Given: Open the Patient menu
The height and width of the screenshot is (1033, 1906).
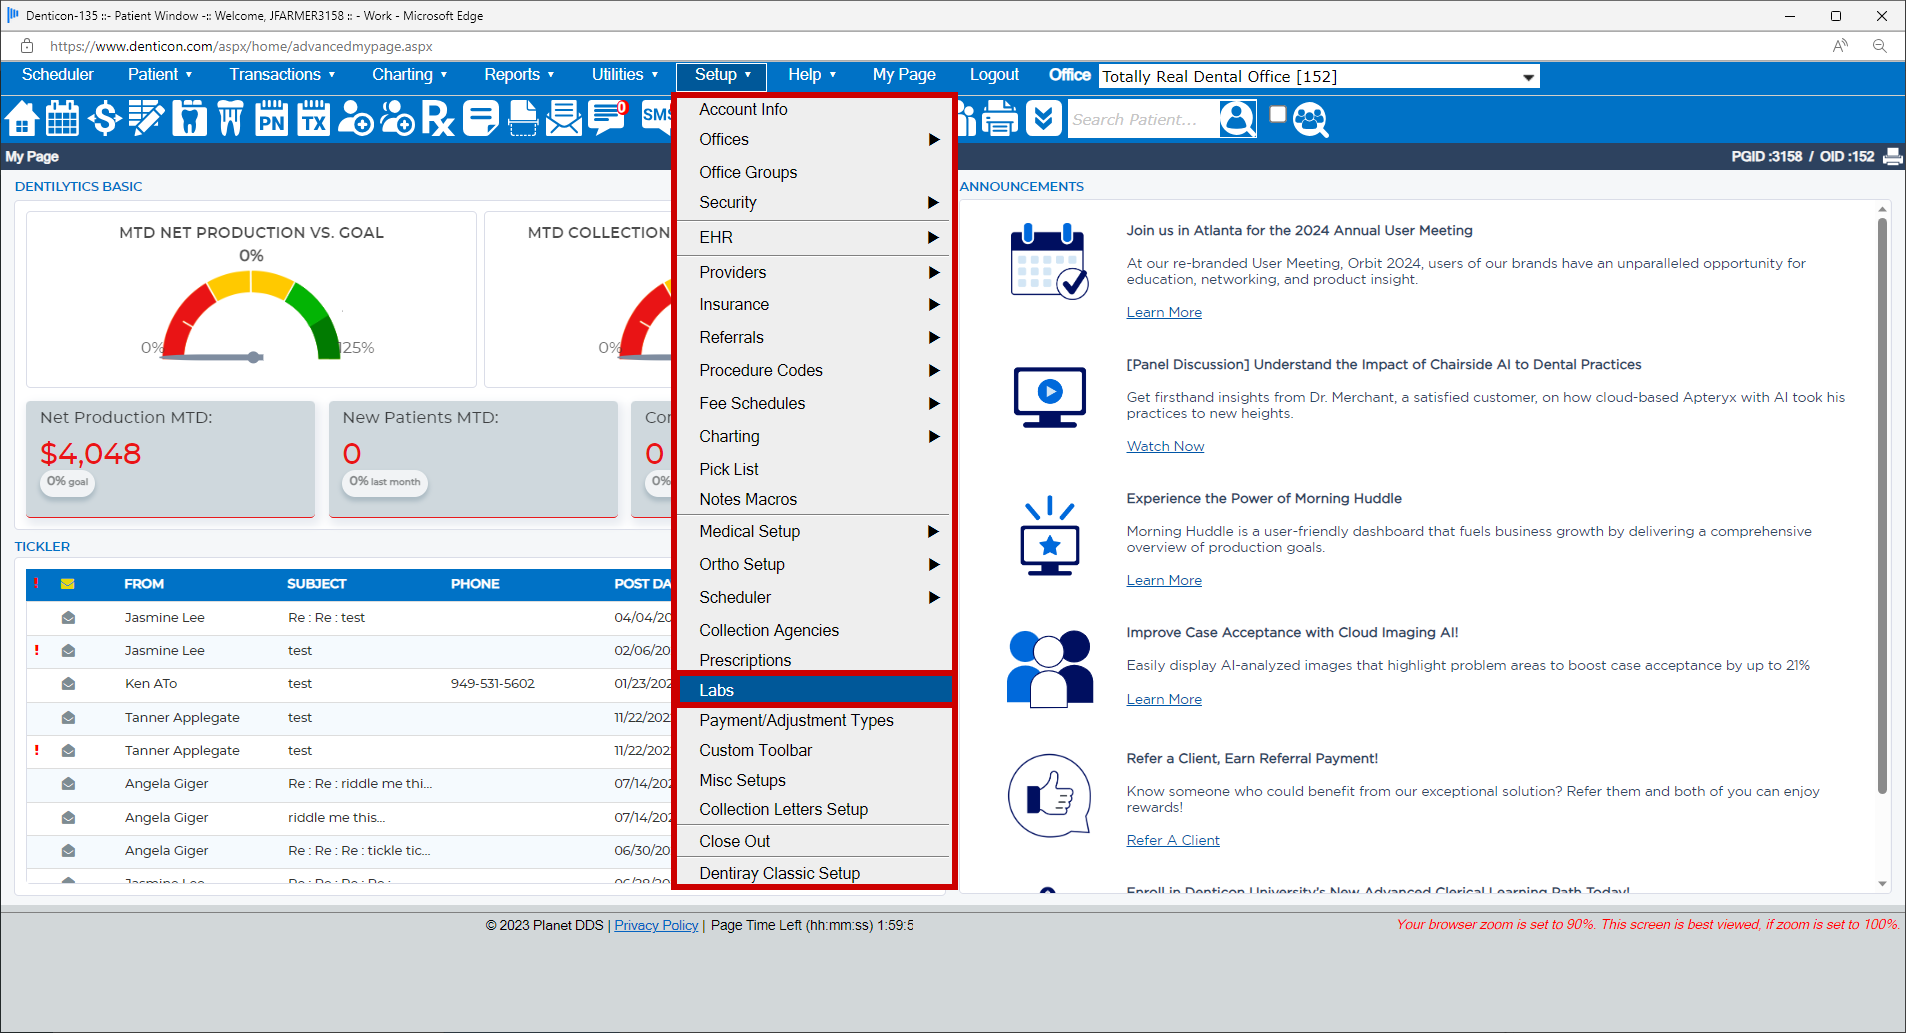Looking at the screenshot, I should pos(160,75).
